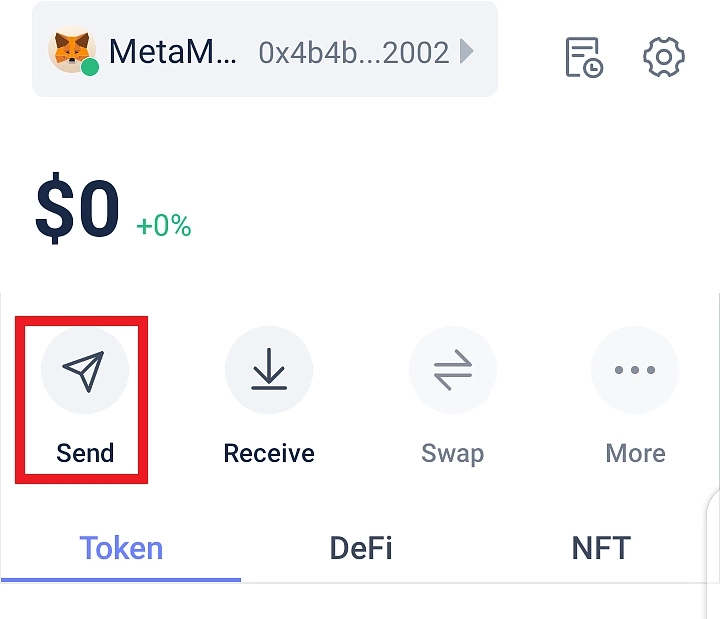Click the MetaMask fox avatar
This screenshot has width=720, height=619.
(x=72, y=49)
